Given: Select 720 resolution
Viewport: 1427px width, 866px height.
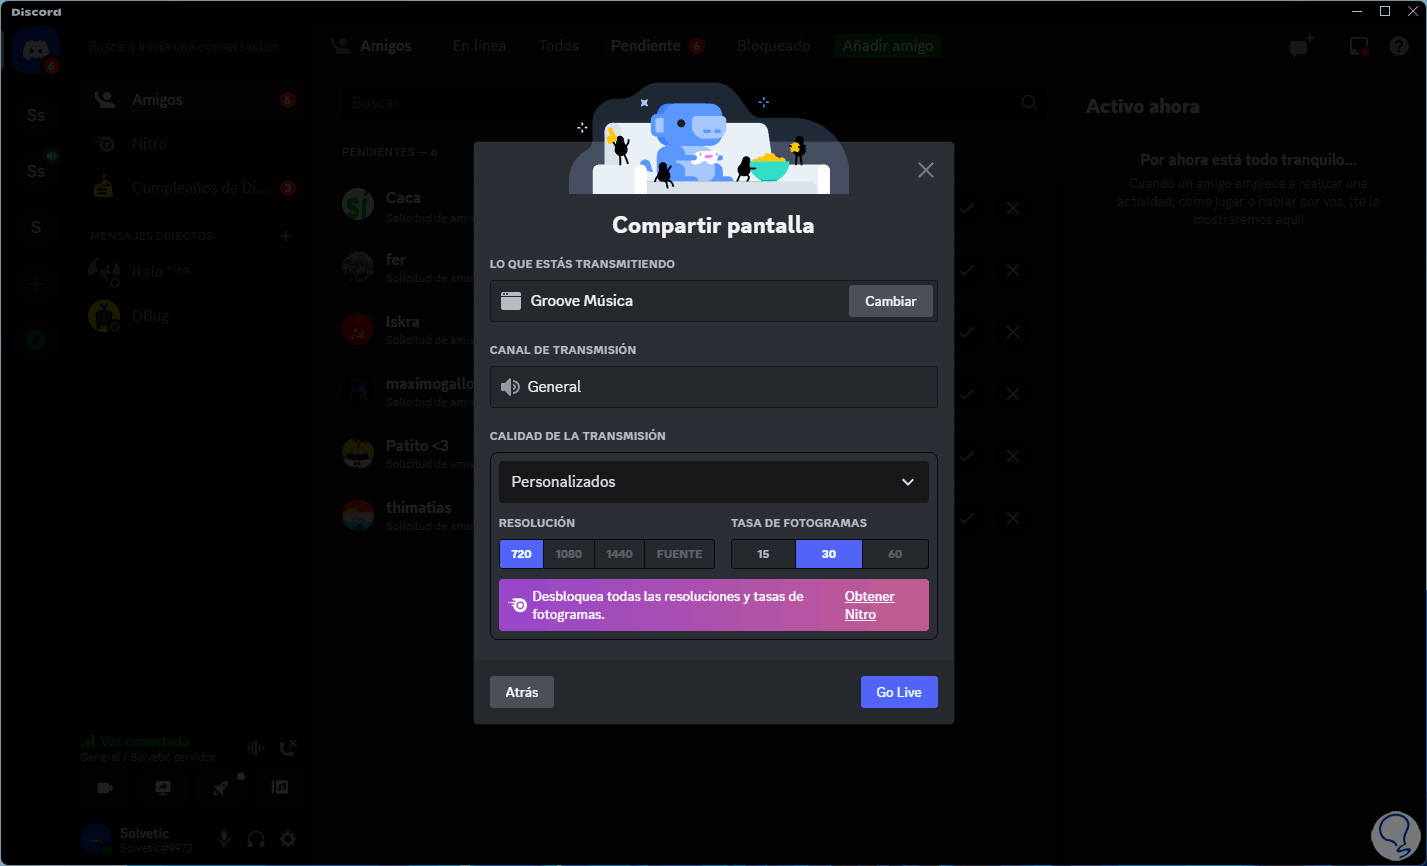Looking at the screenshot, I should [521, 554].
